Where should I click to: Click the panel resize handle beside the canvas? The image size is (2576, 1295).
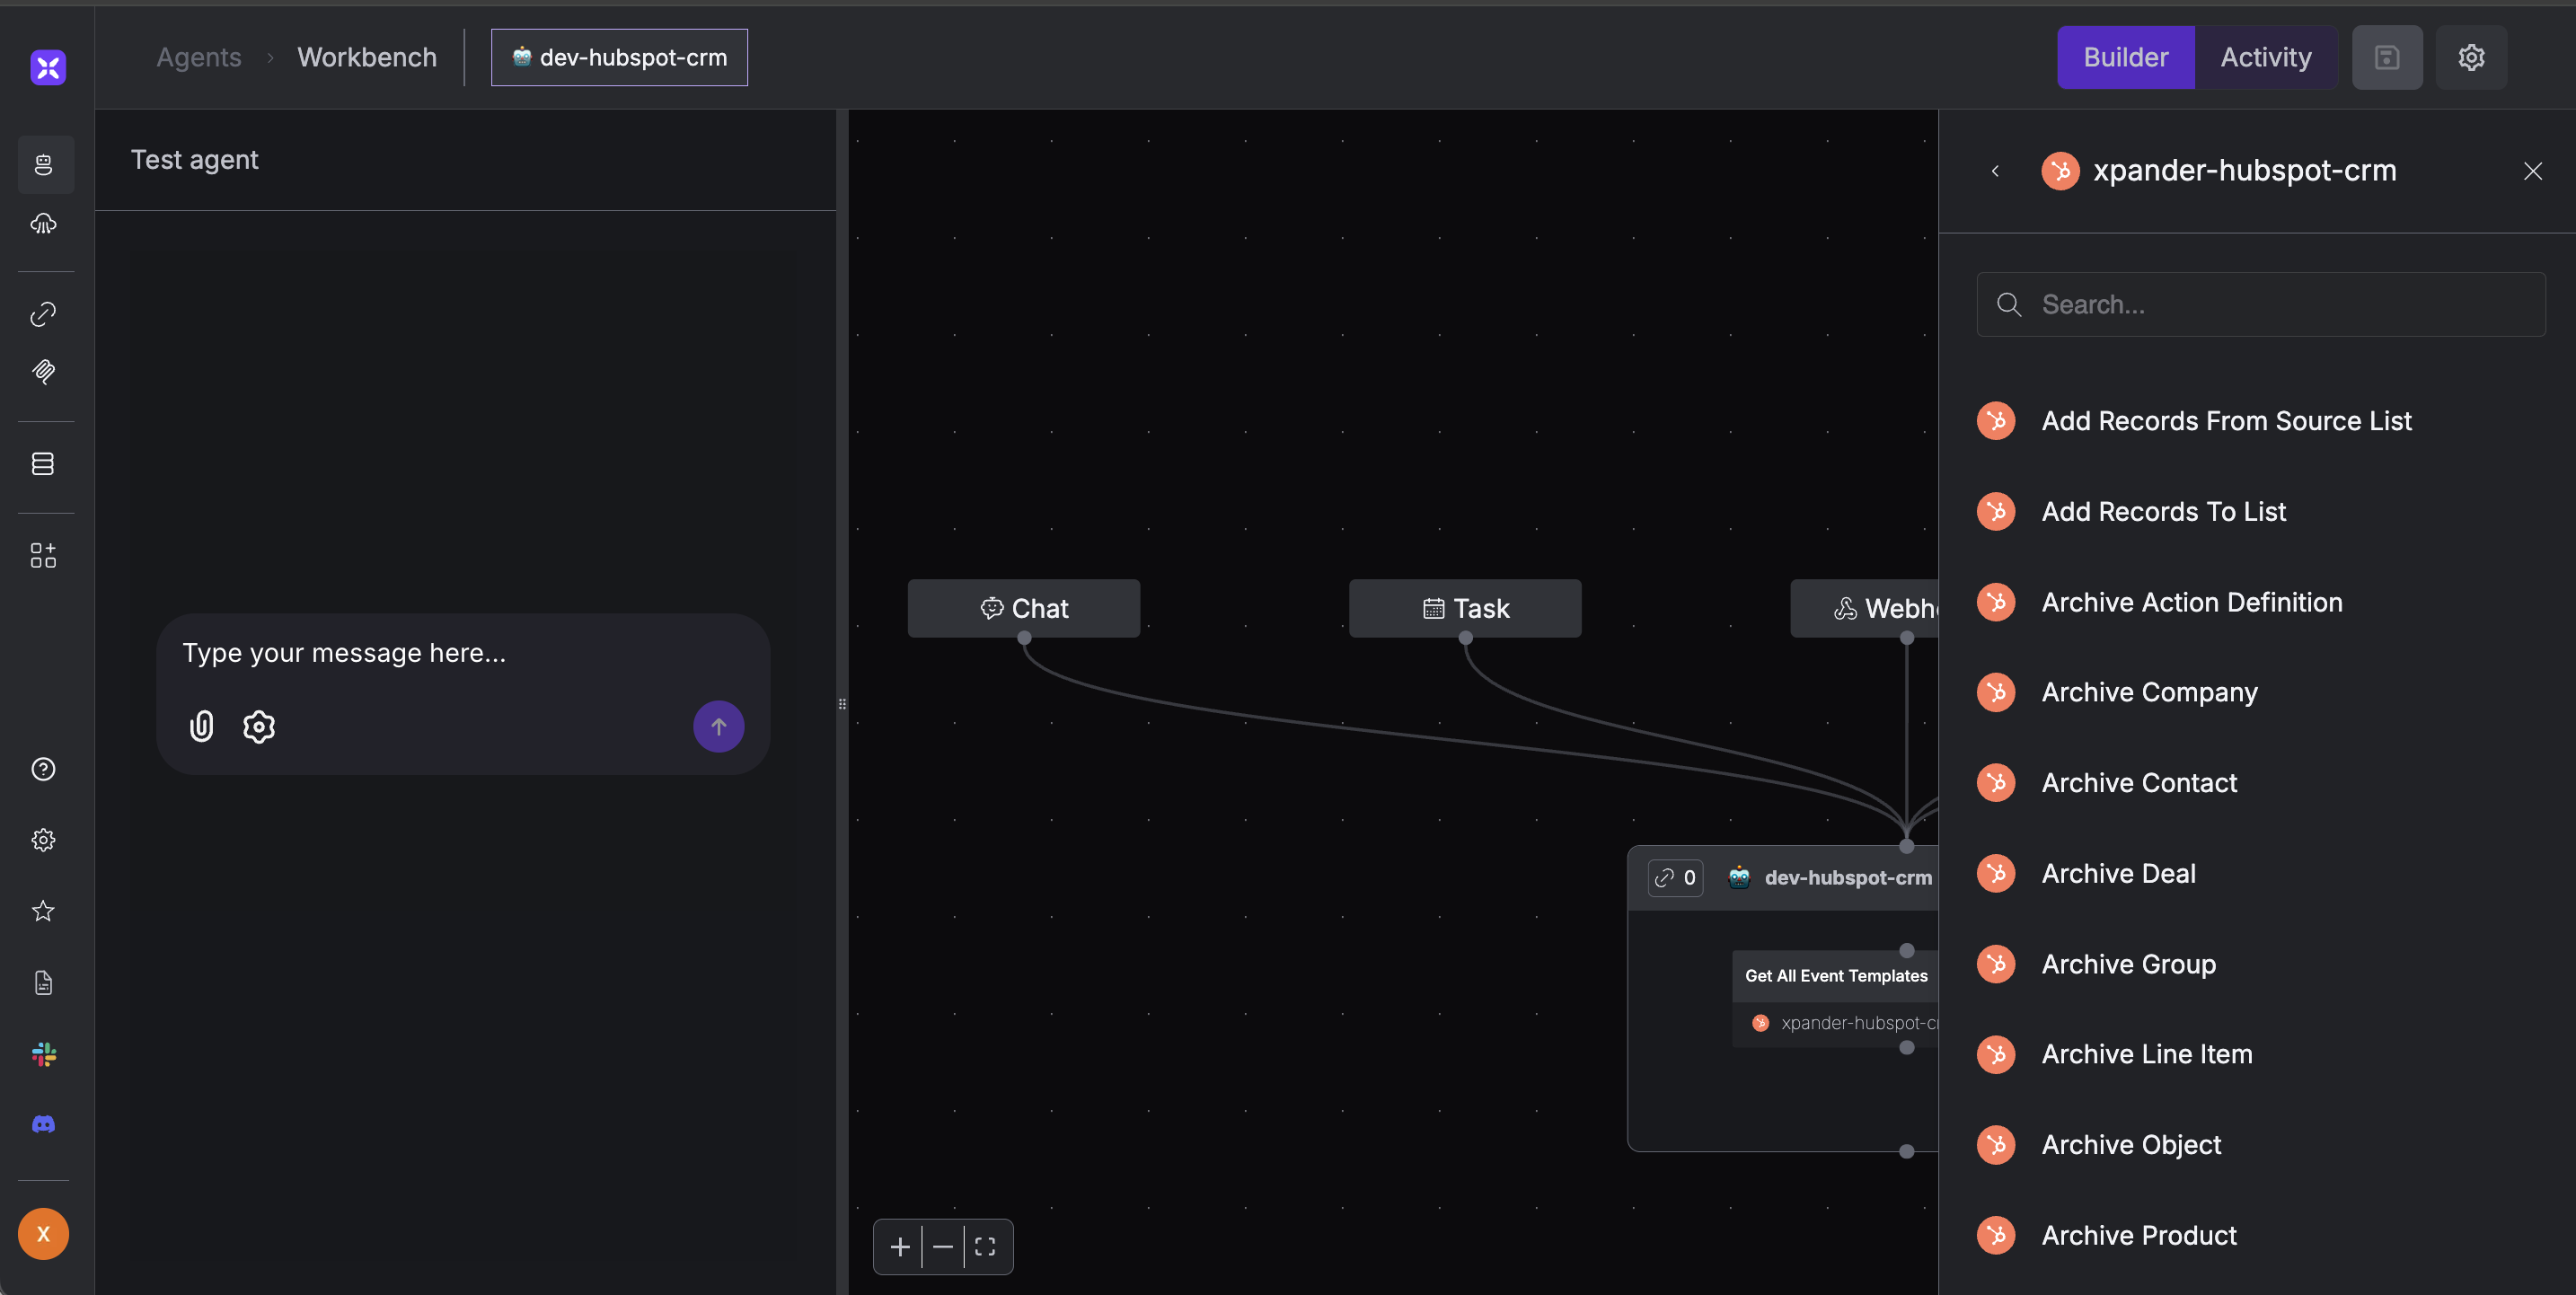tap(842, 704)
